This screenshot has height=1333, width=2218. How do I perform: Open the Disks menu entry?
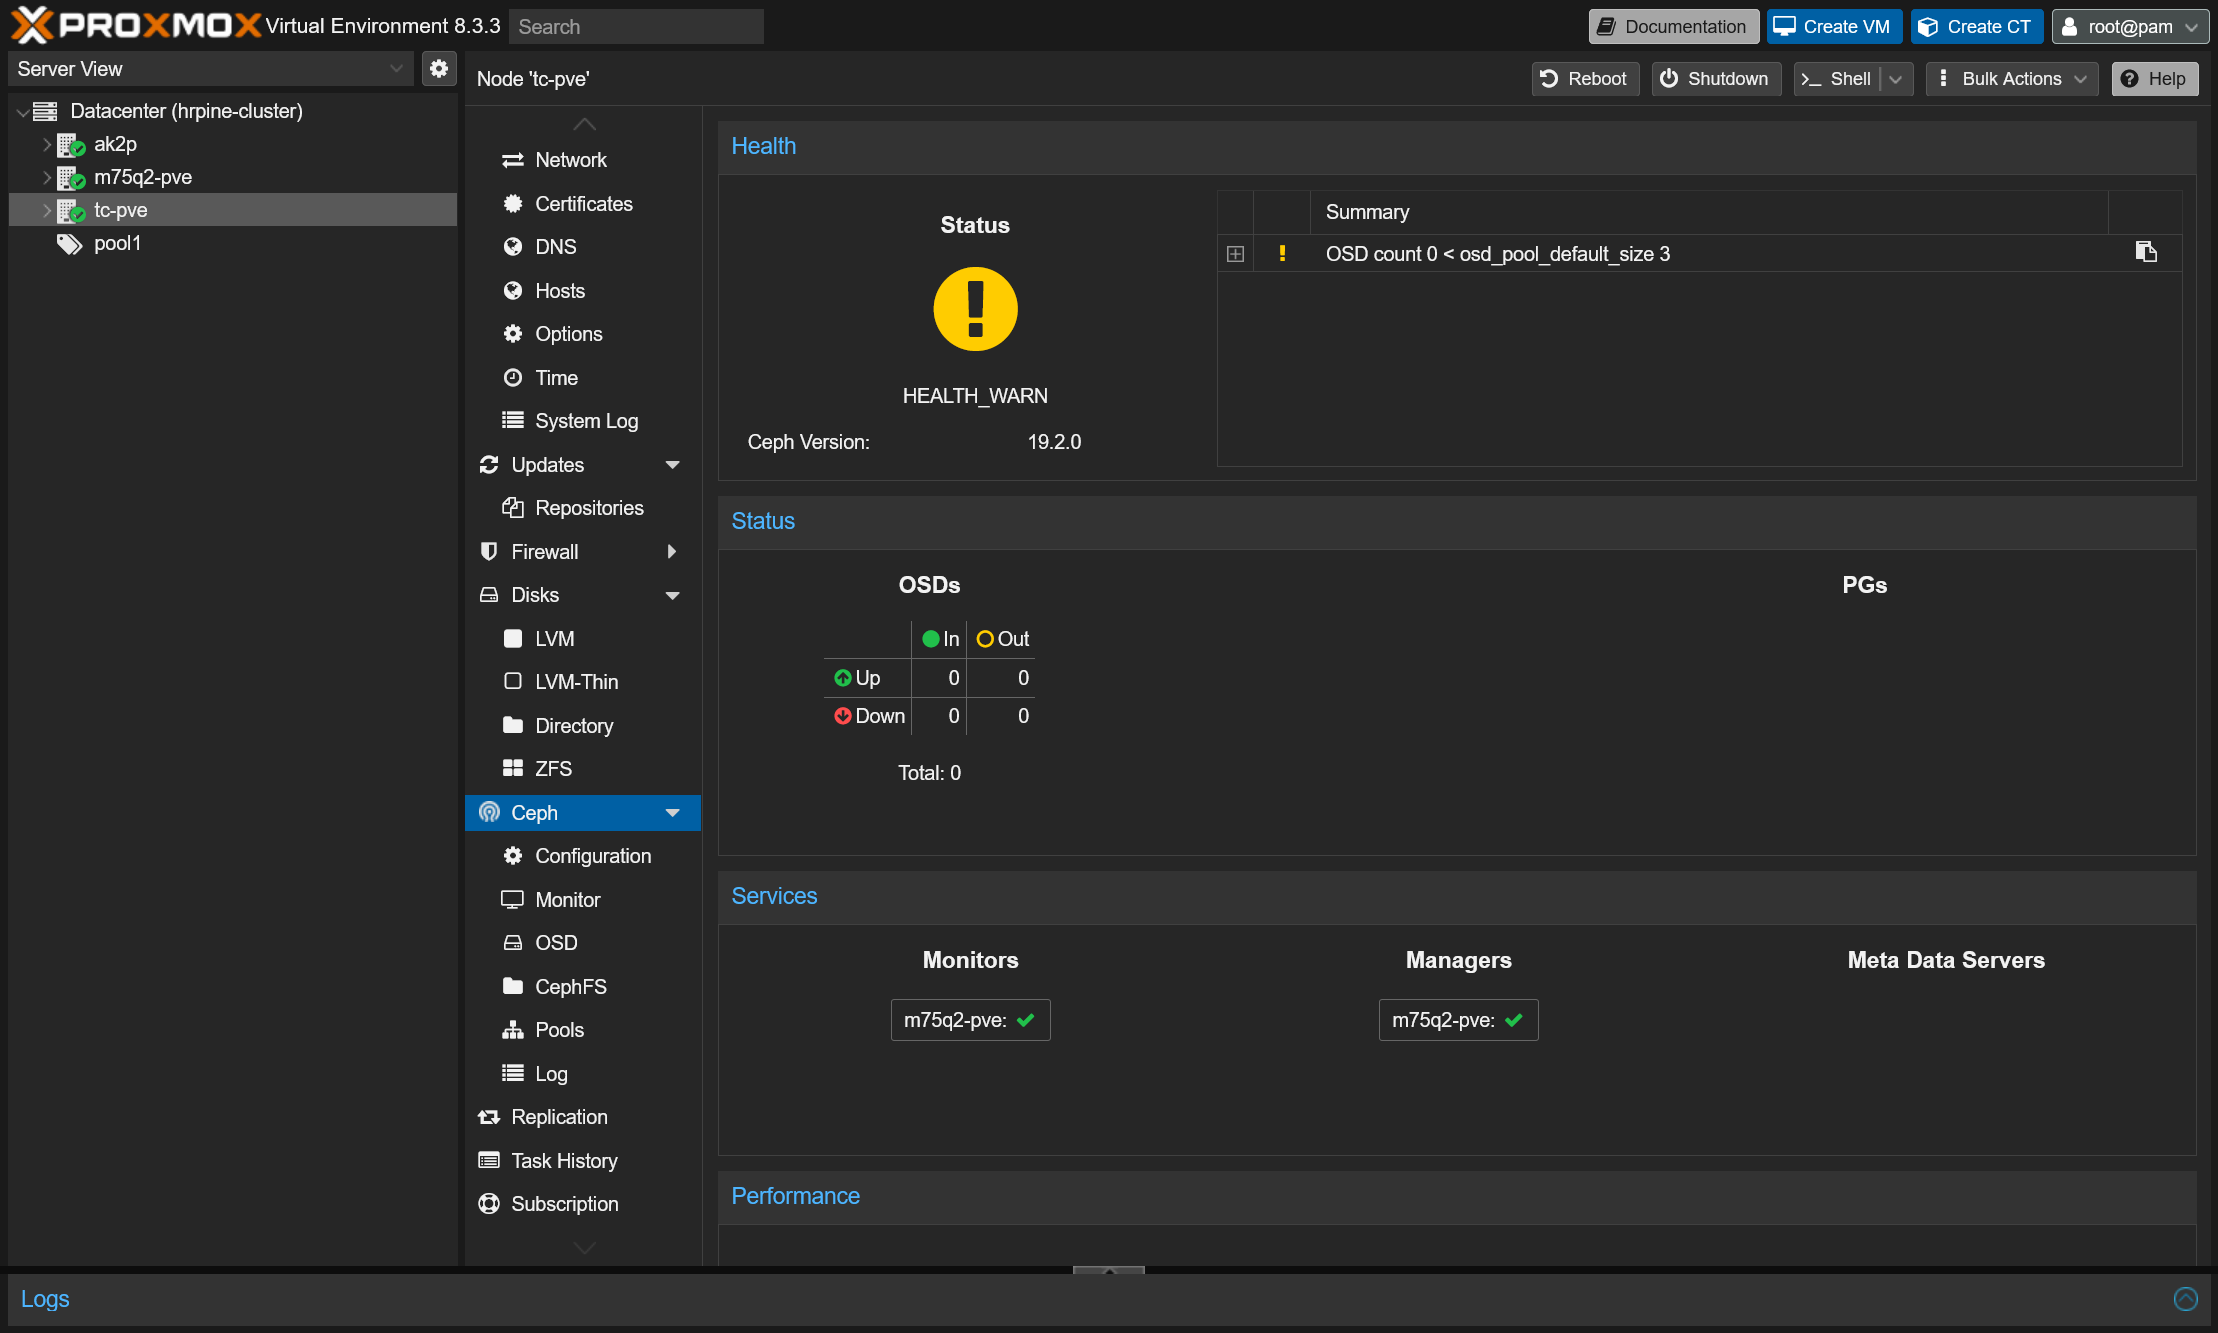[x=583, y=595]
